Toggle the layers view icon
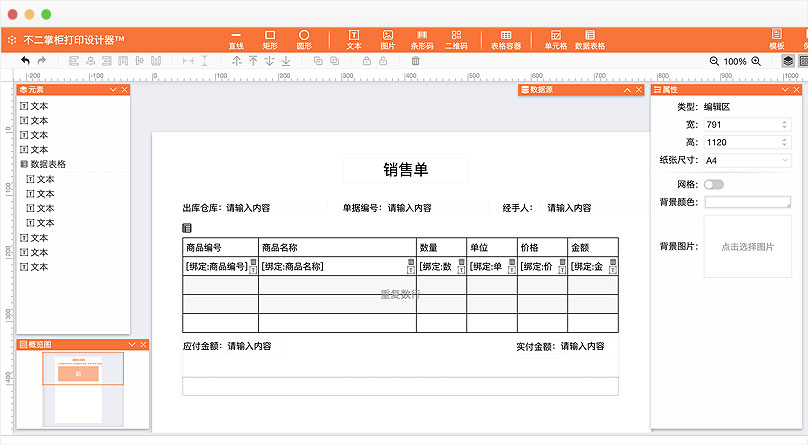 788,61
